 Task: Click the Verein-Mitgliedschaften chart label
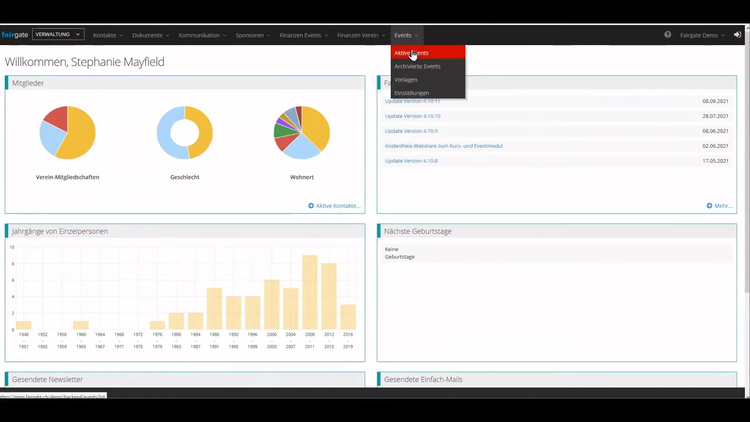(67, 177)
